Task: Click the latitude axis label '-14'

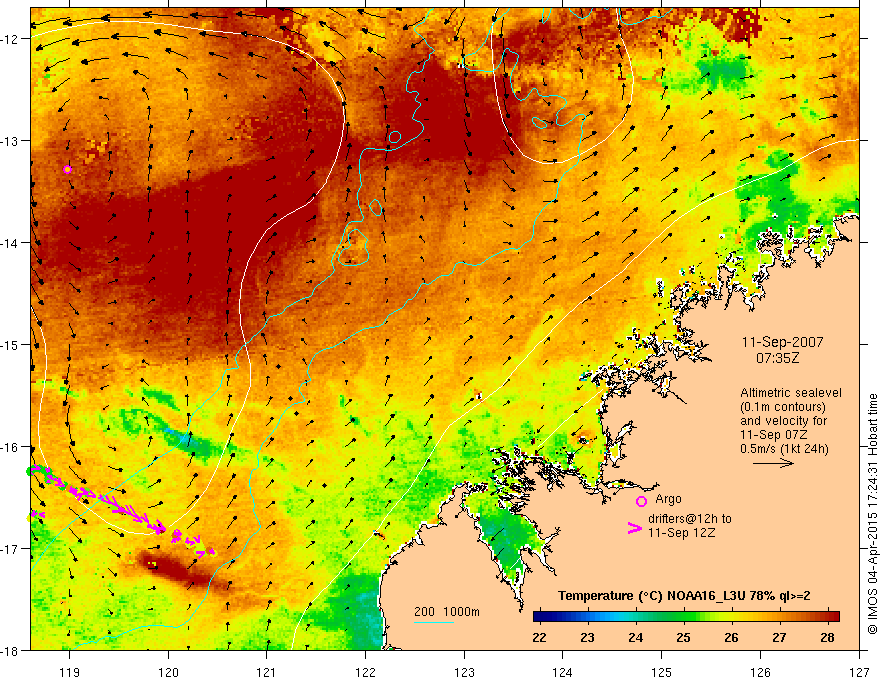Action: tap(11, 243)
